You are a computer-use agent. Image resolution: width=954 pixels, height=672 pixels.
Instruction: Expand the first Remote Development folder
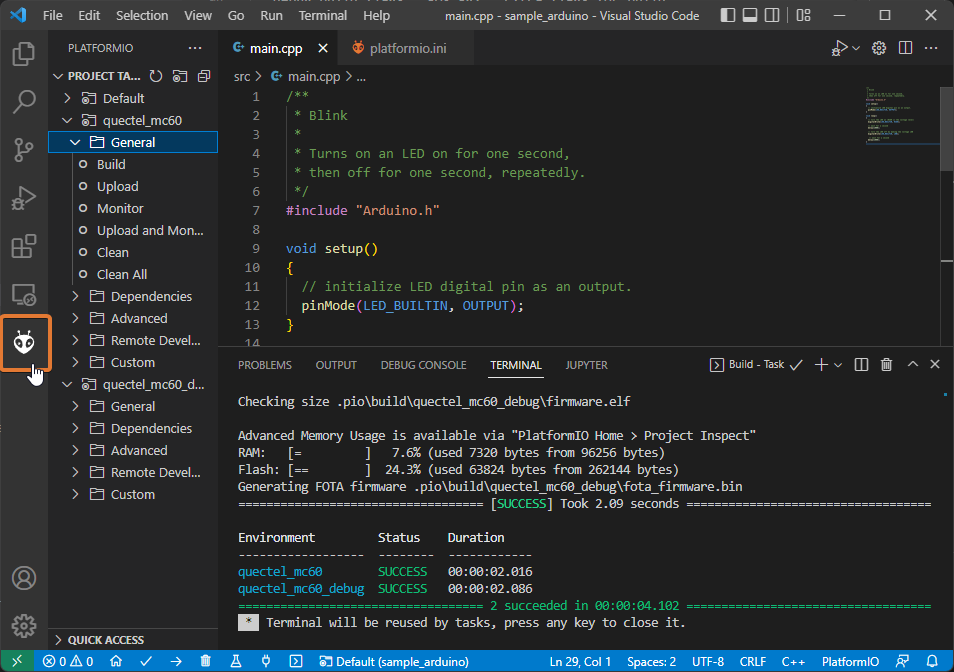coord(75,340)
